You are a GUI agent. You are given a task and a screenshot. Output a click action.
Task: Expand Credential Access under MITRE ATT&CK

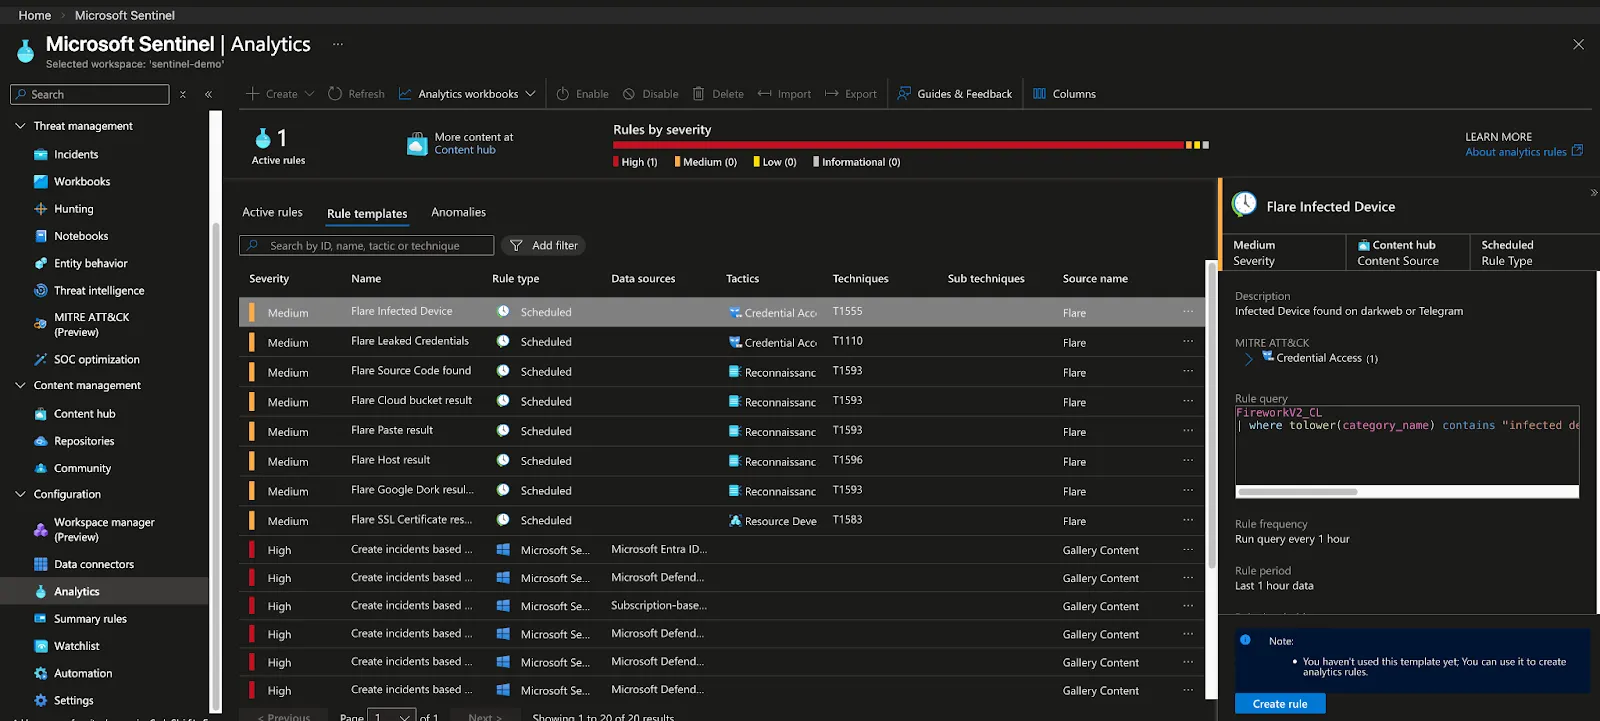pos(1248,358)
